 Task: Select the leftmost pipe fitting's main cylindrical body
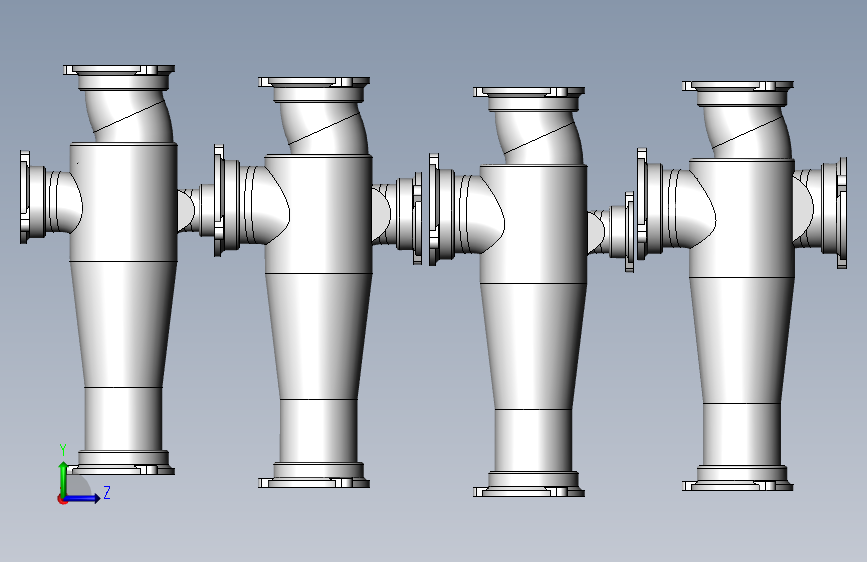click(123, 202)
